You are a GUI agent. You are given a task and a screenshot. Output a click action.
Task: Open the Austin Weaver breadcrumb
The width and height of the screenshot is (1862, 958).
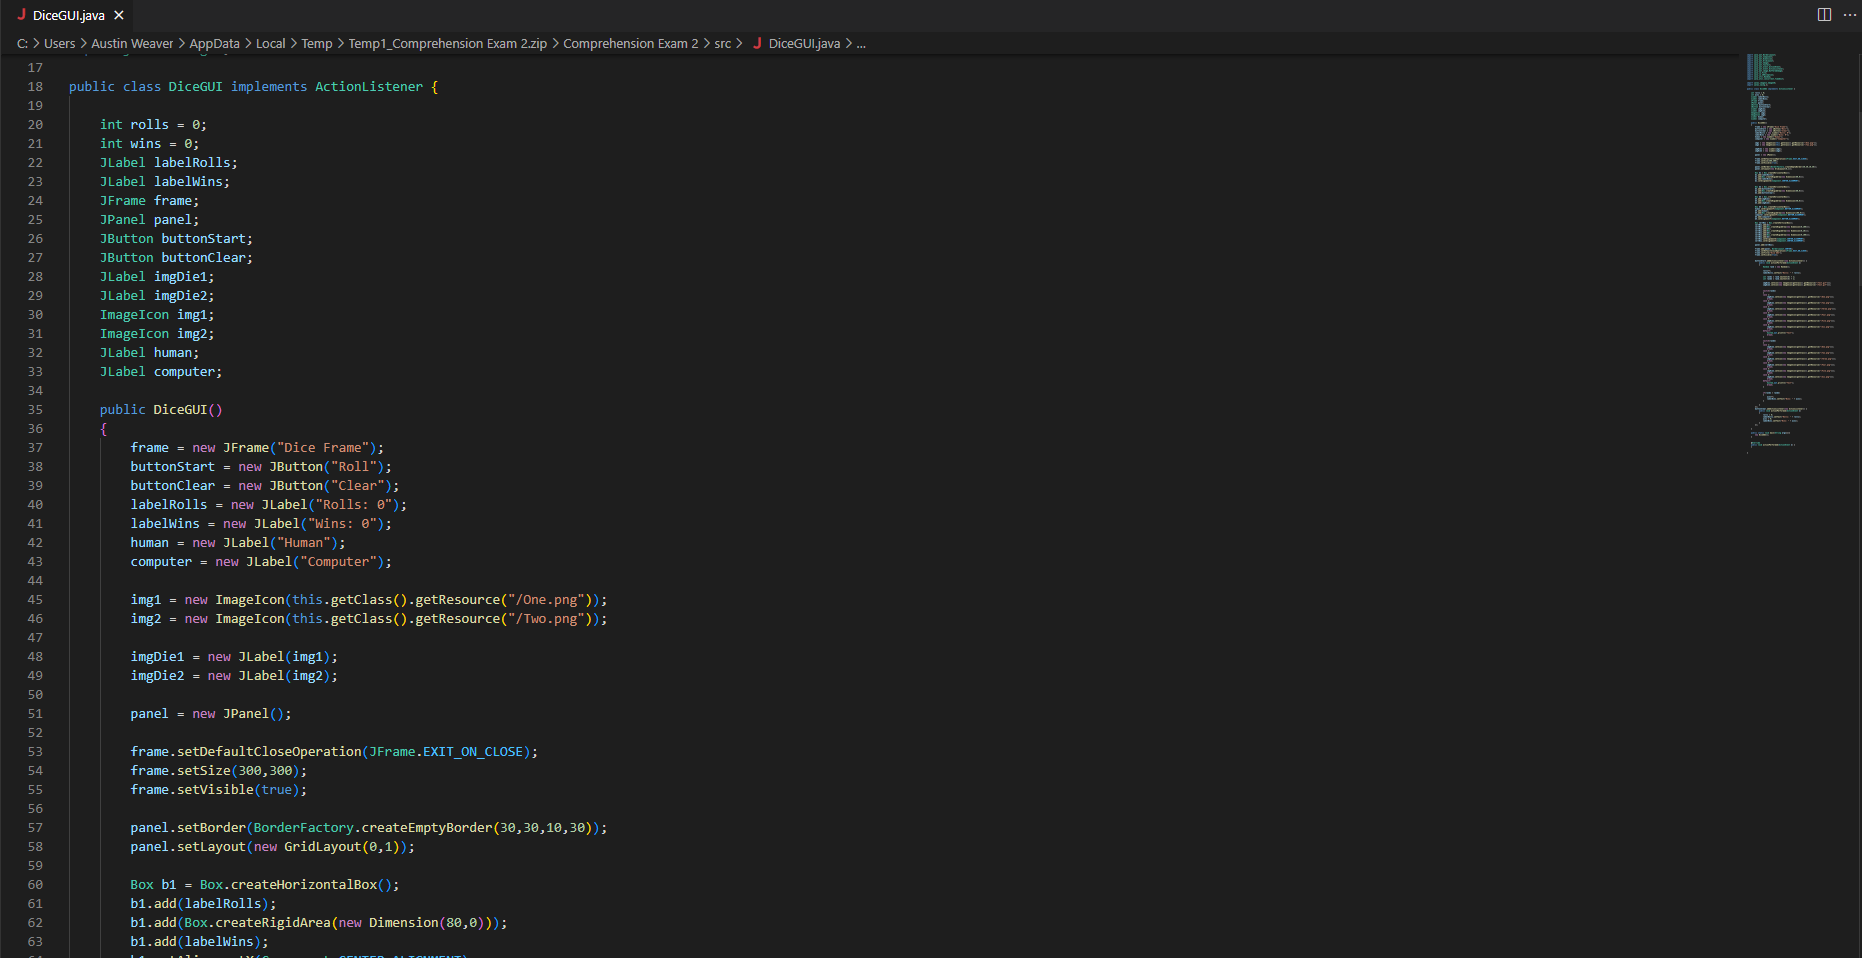coord(132,43)
